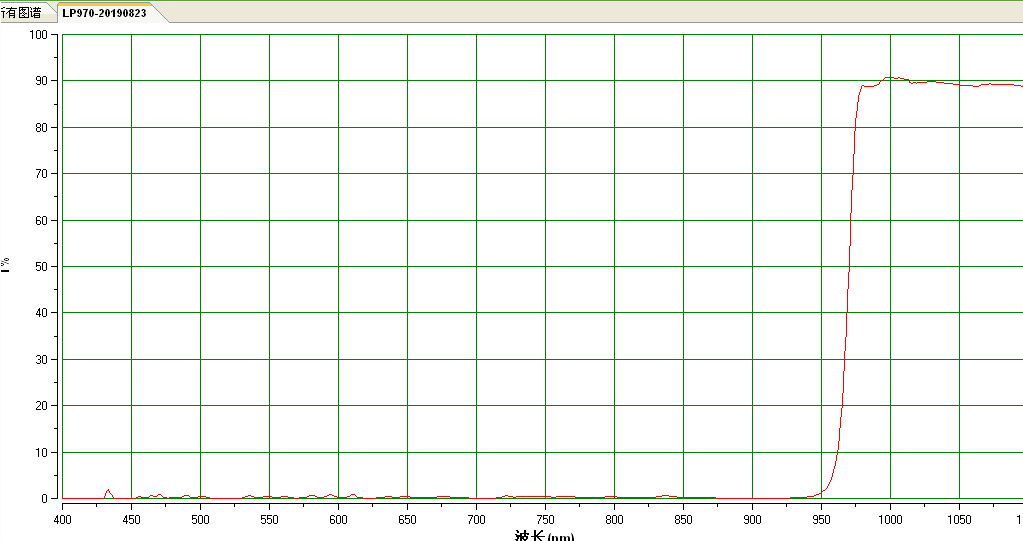Click the 1050 label on the x-axis
Screen dimensions: 1023x541
coord(959,519)
